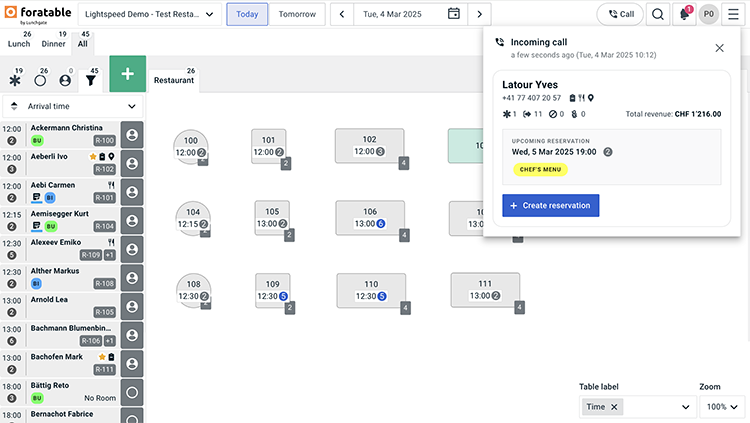Click the calendar date picker icon
Image resolution: width=750 pixels, height=423 pixels.
tap(454, 14)
